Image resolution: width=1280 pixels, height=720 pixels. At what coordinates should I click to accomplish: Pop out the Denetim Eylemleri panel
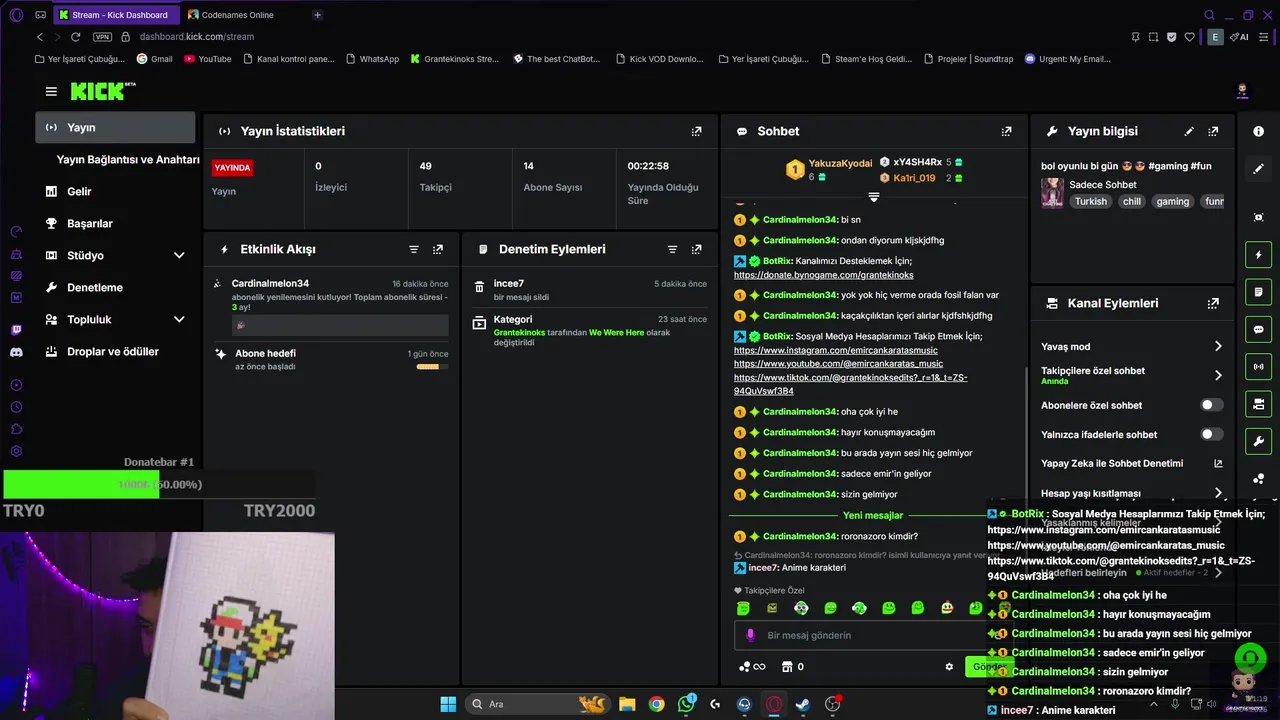(x=697, y=249)
